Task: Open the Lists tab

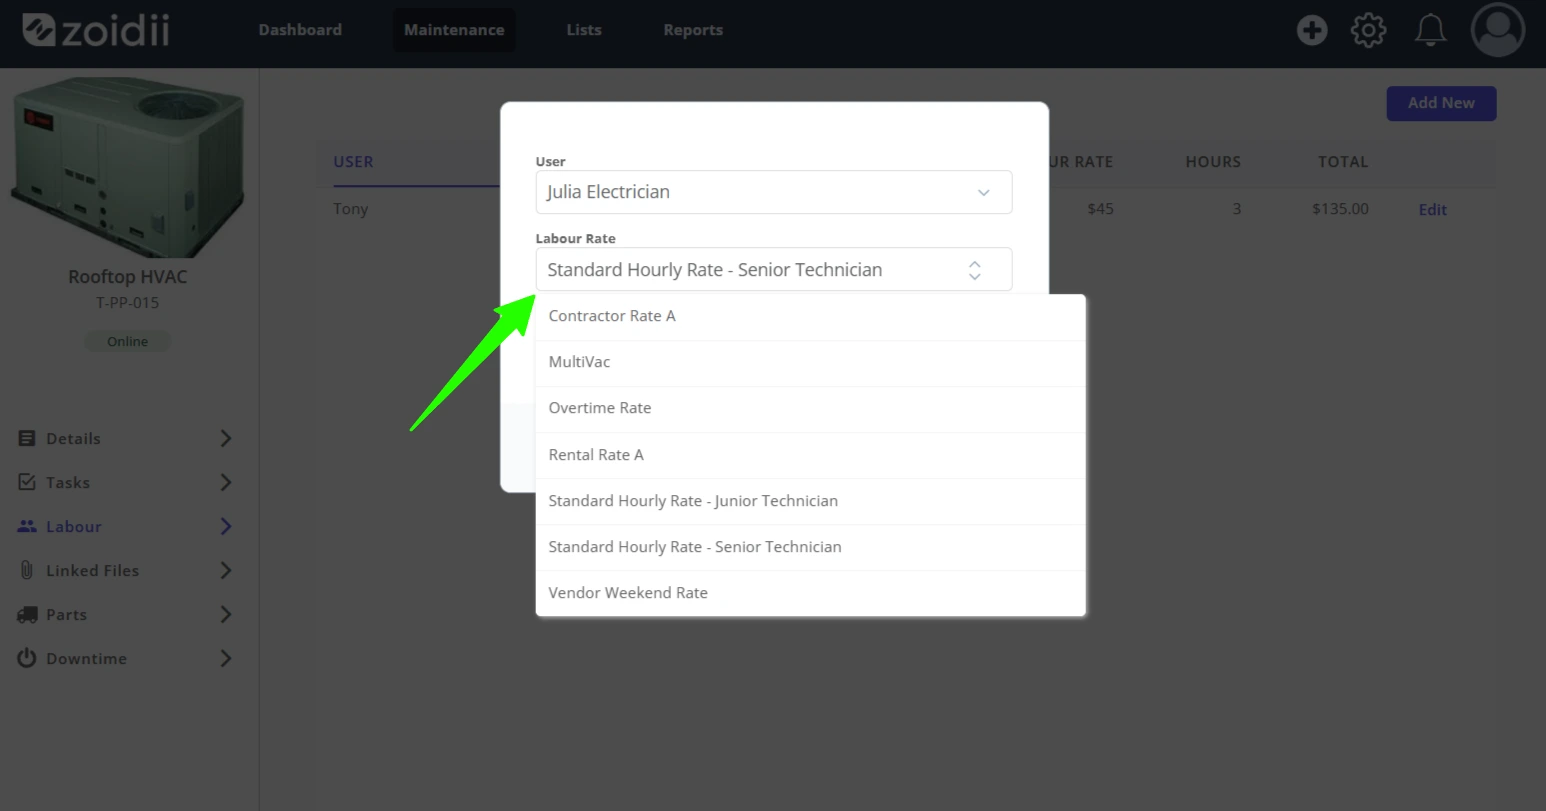Action: [x=584, y=30]
